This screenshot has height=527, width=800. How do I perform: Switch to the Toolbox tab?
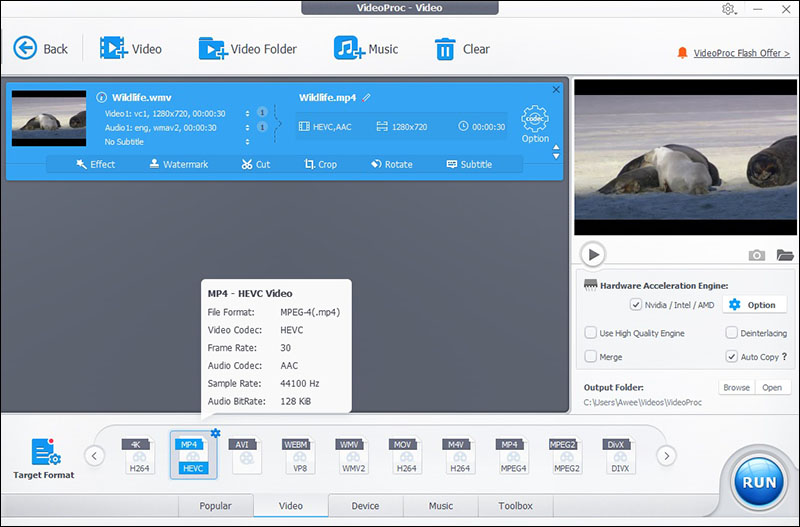tap(515, 506)
